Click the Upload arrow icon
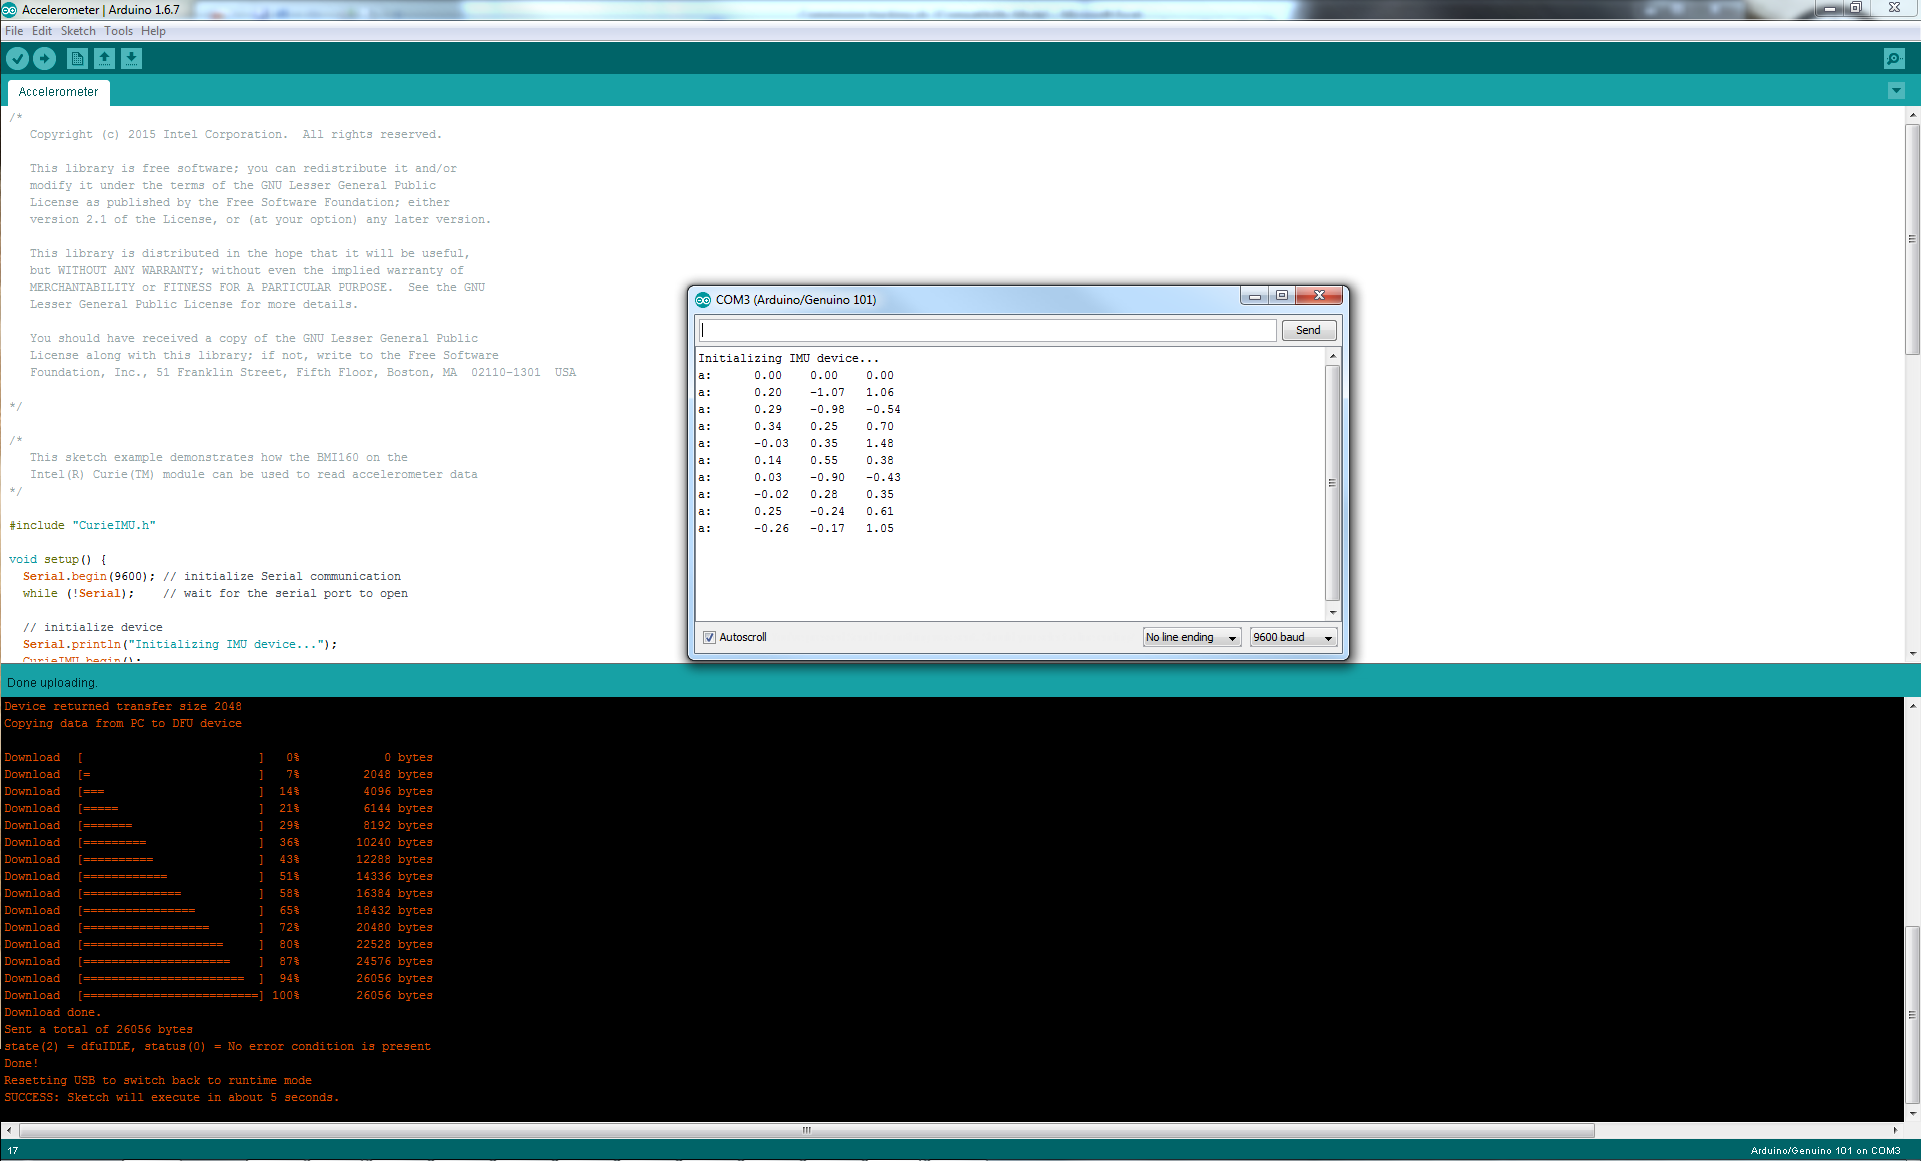Image resolution: width=1921 pixels, height=1161 pixels. click(x=45, y=59)
